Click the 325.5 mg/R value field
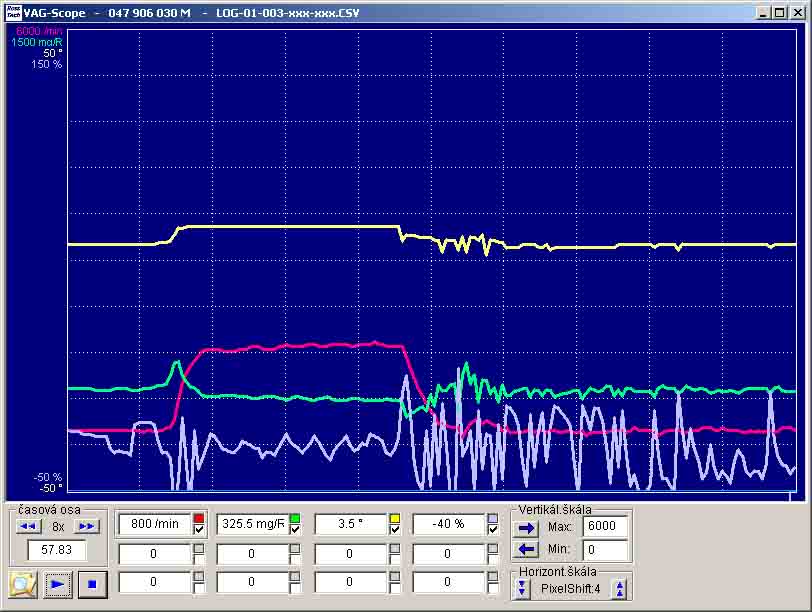This screenshot has width=812, height=612. (x=253, y=524)
